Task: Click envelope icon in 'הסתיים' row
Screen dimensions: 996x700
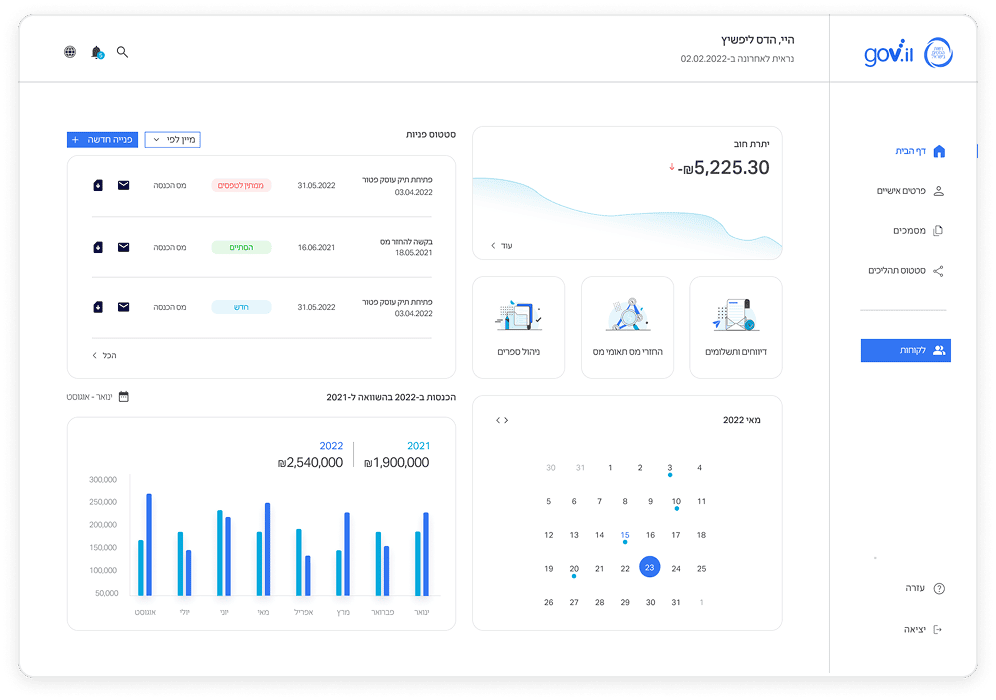Action: pos(123,247)
